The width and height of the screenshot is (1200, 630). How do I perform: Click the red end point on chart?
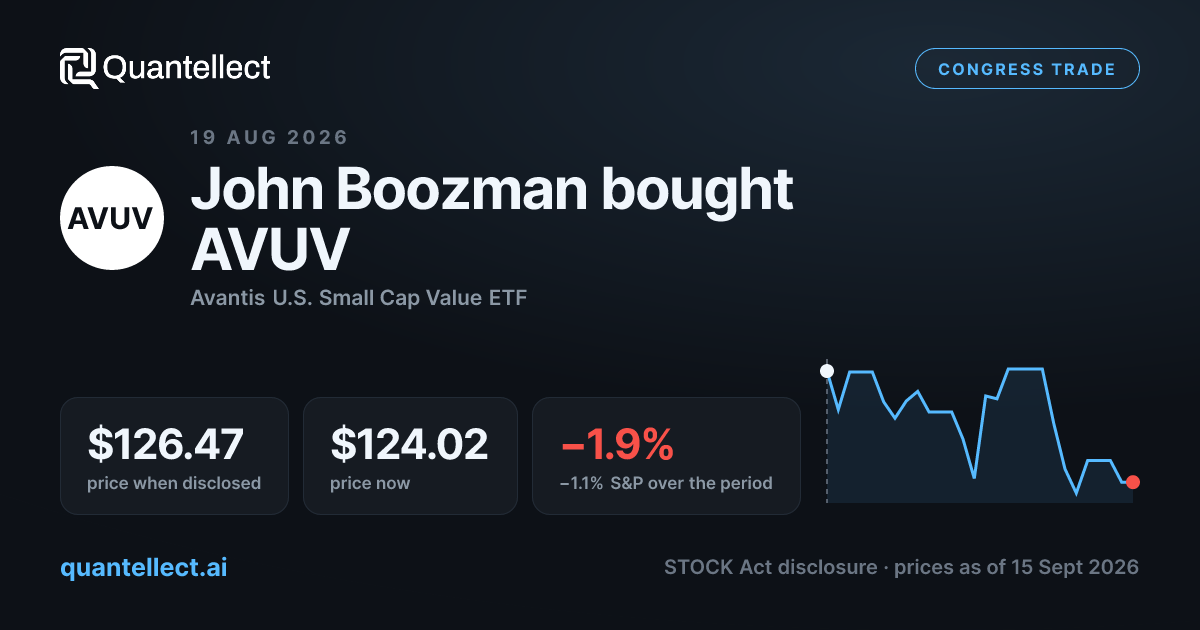1132,482
